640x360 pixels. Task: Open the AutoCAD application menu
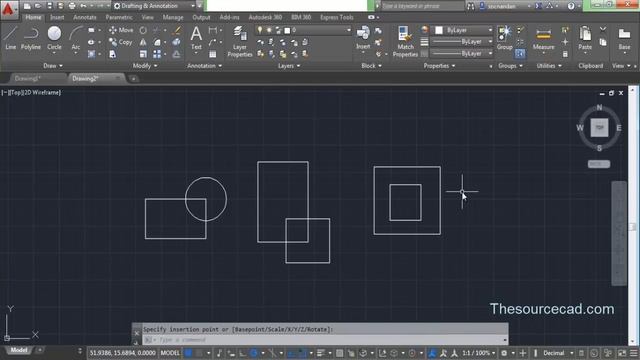pyautogui.click(x=9, y=9)
